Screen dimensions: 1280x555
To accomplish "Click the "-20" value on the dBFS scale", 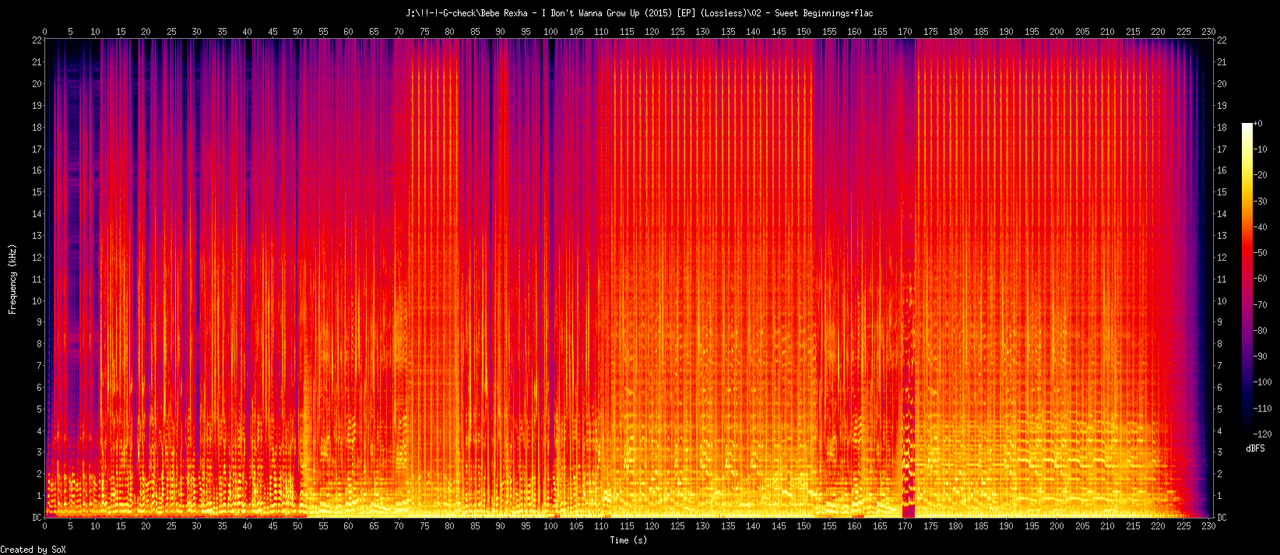I will (x=1262, y=175).
